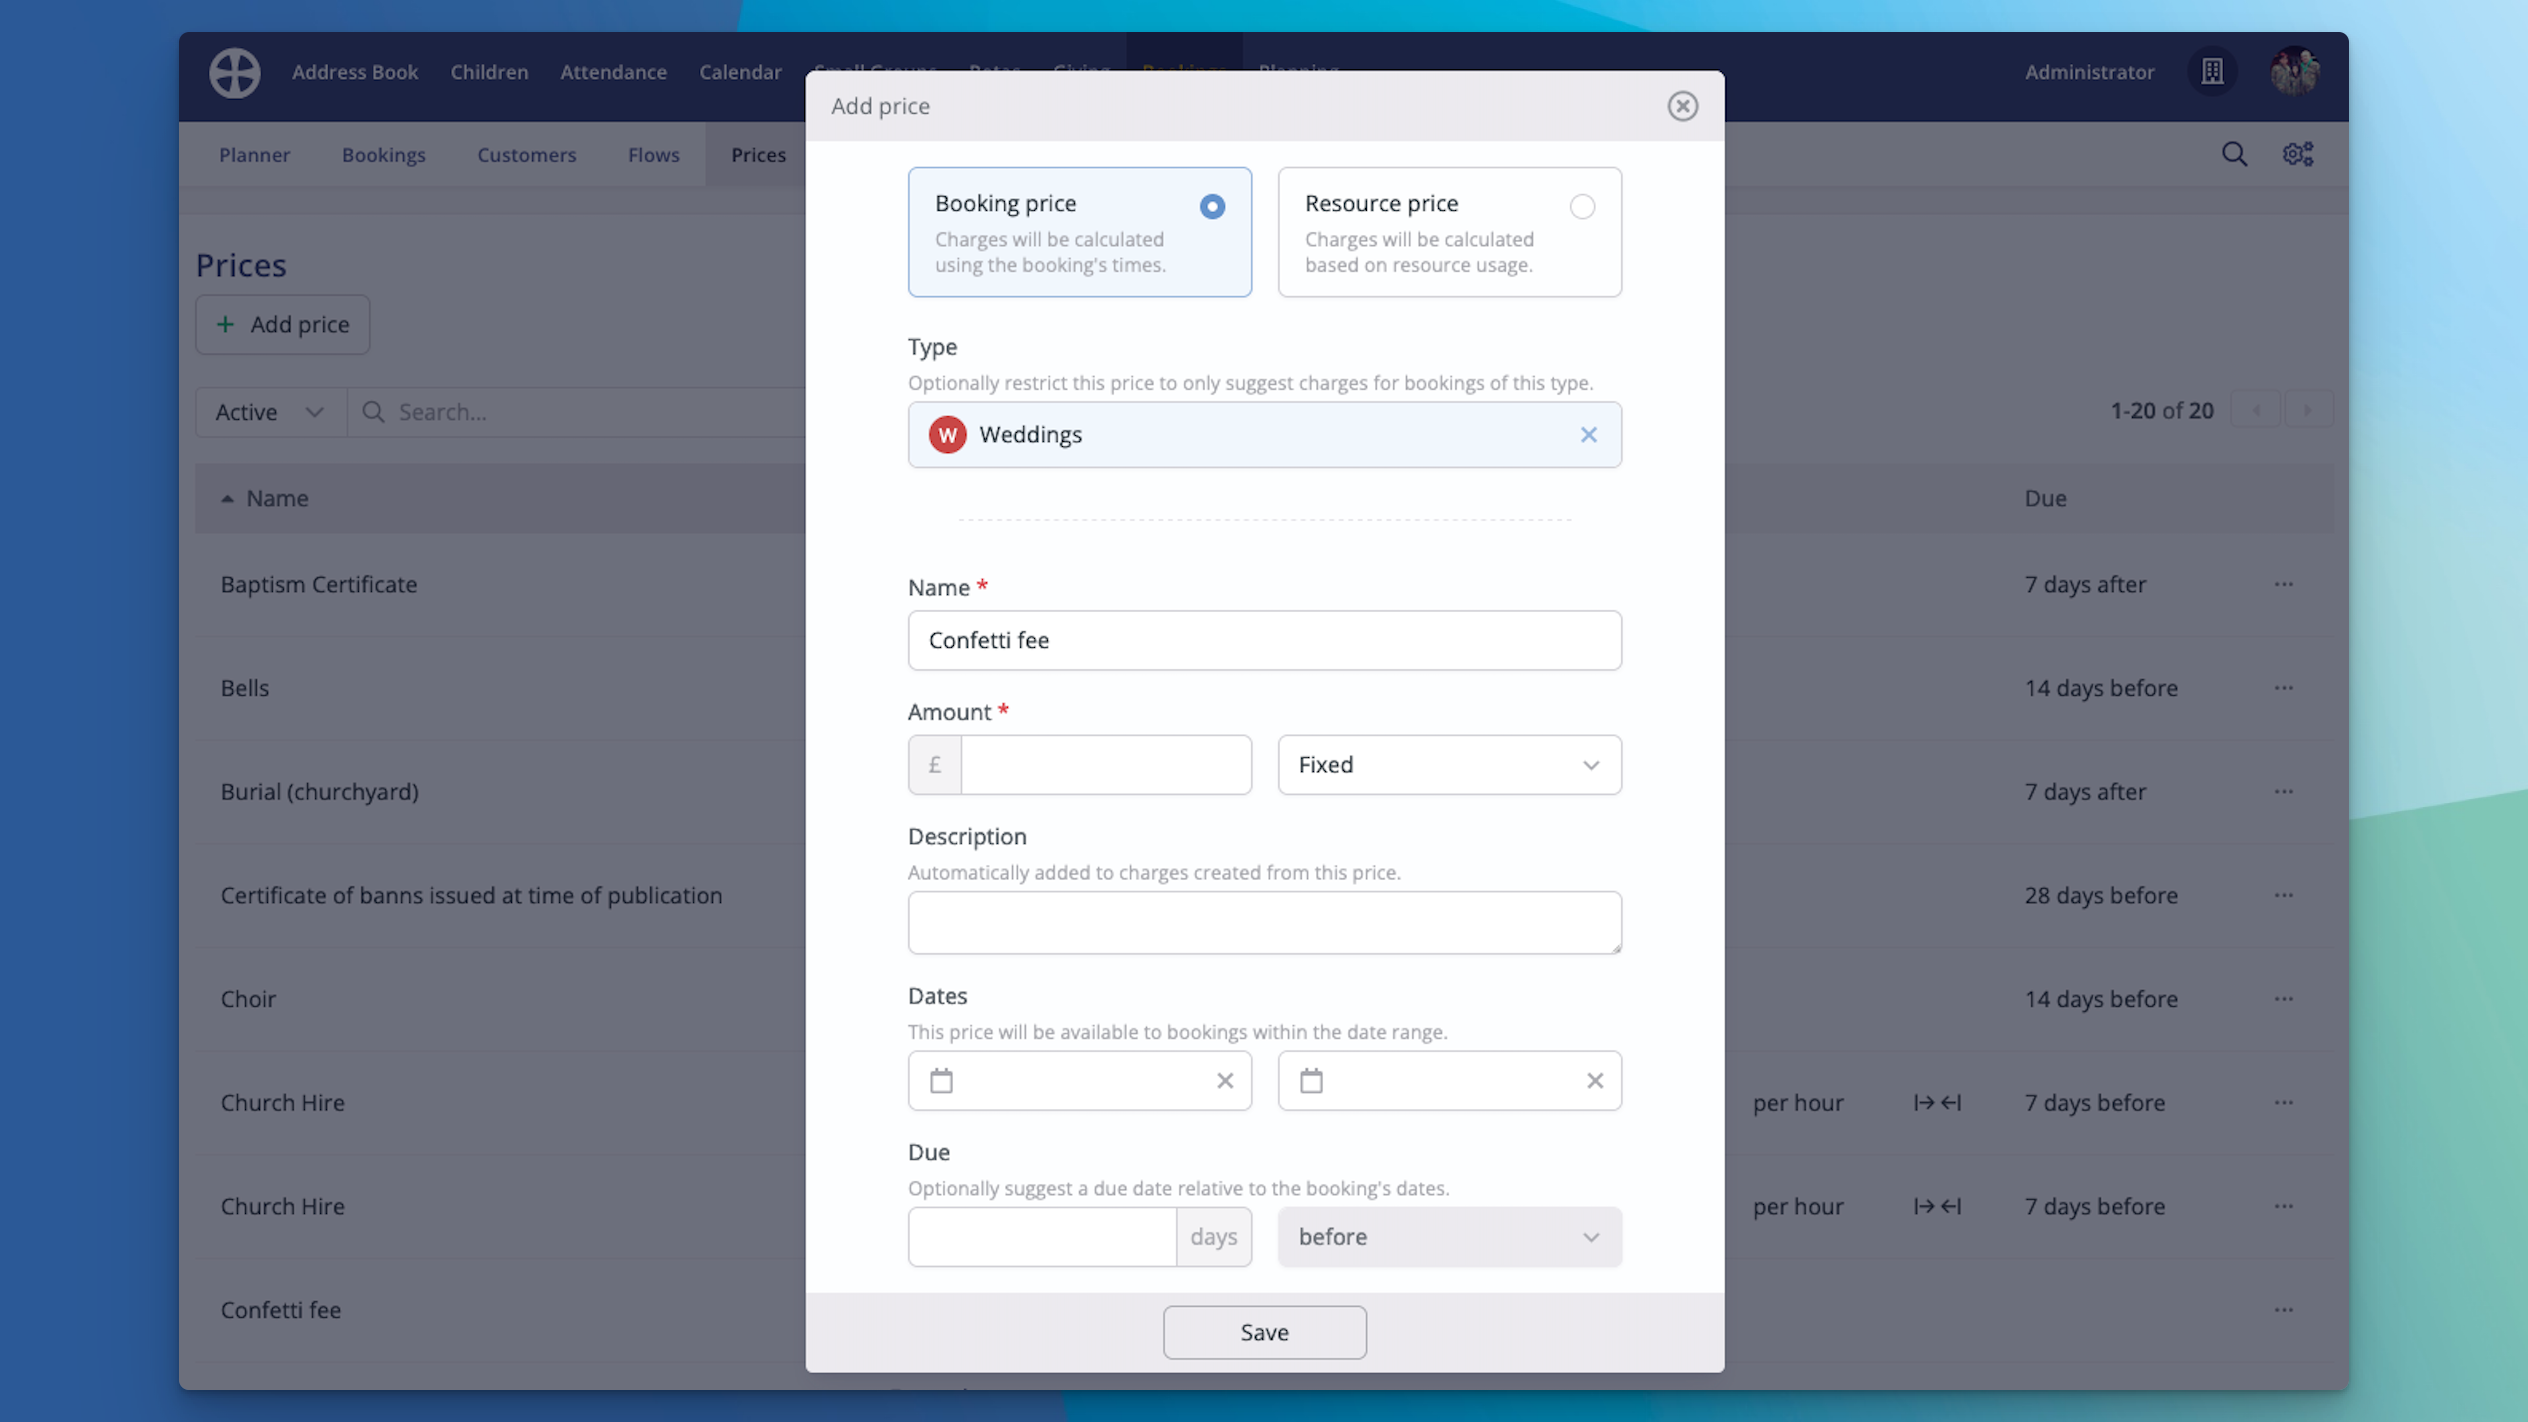Open start date calendar icon

coord(941,1080)
